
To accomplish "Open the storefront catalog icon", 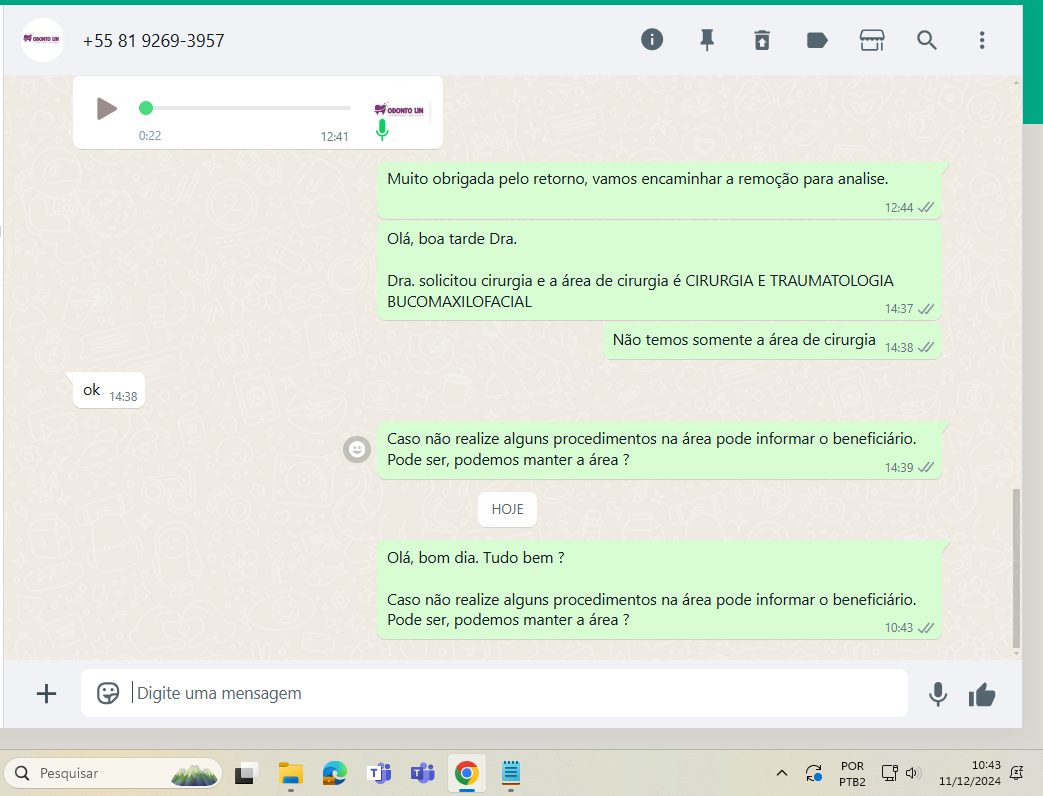I will pyautogui.click(x=872, y=40).
